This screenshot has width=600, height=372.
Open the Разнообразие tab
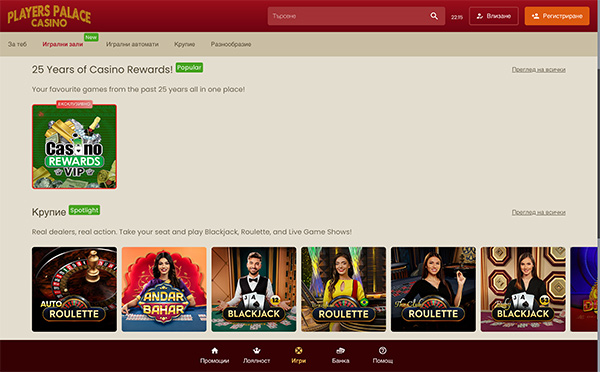pos(231,44)
